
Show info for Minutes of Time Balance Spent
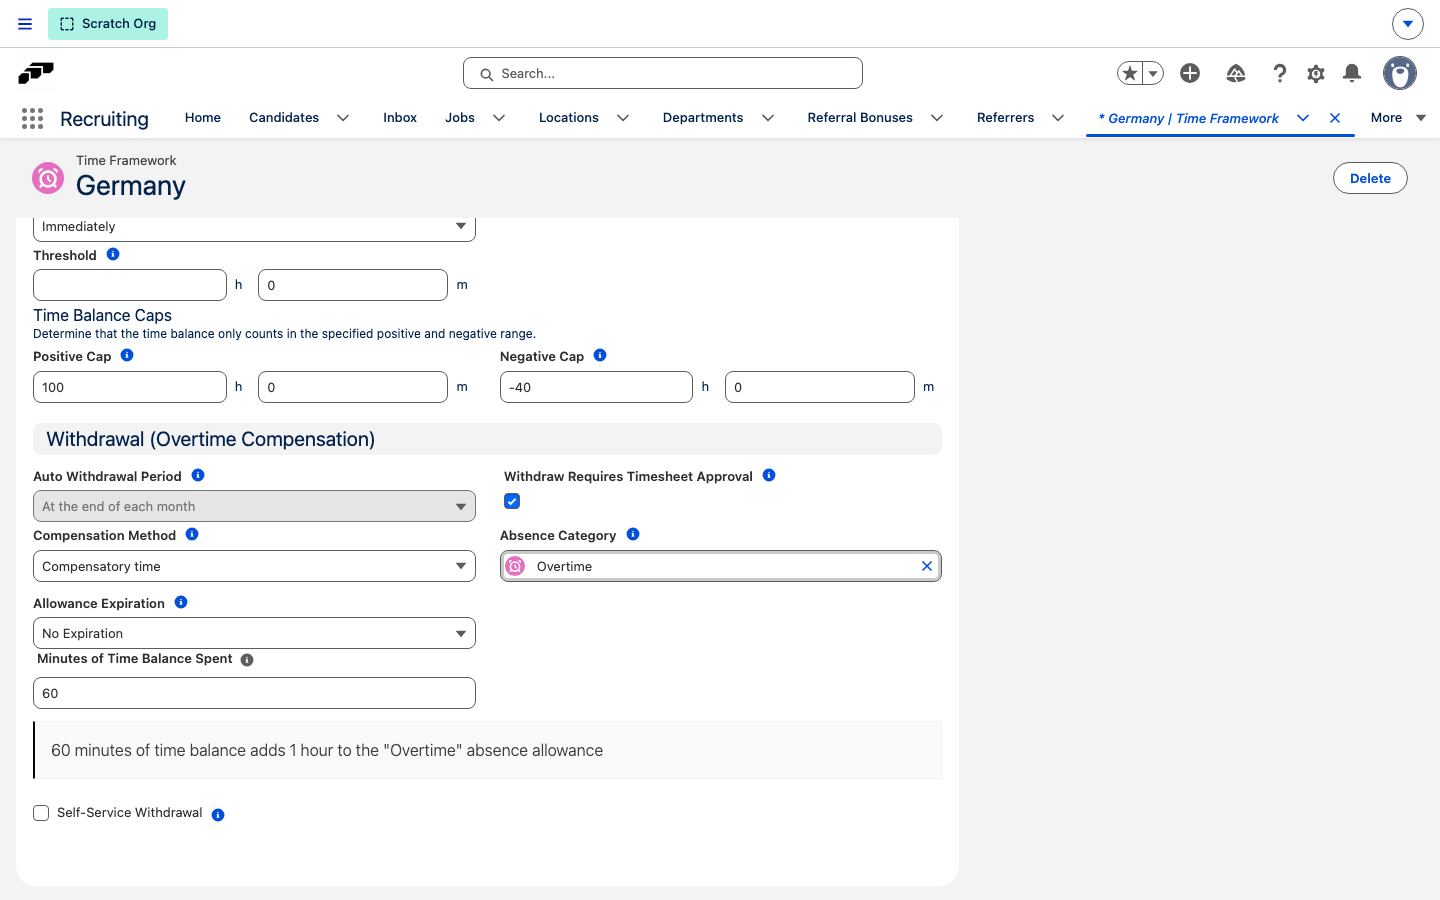click(x=247, y=660)
